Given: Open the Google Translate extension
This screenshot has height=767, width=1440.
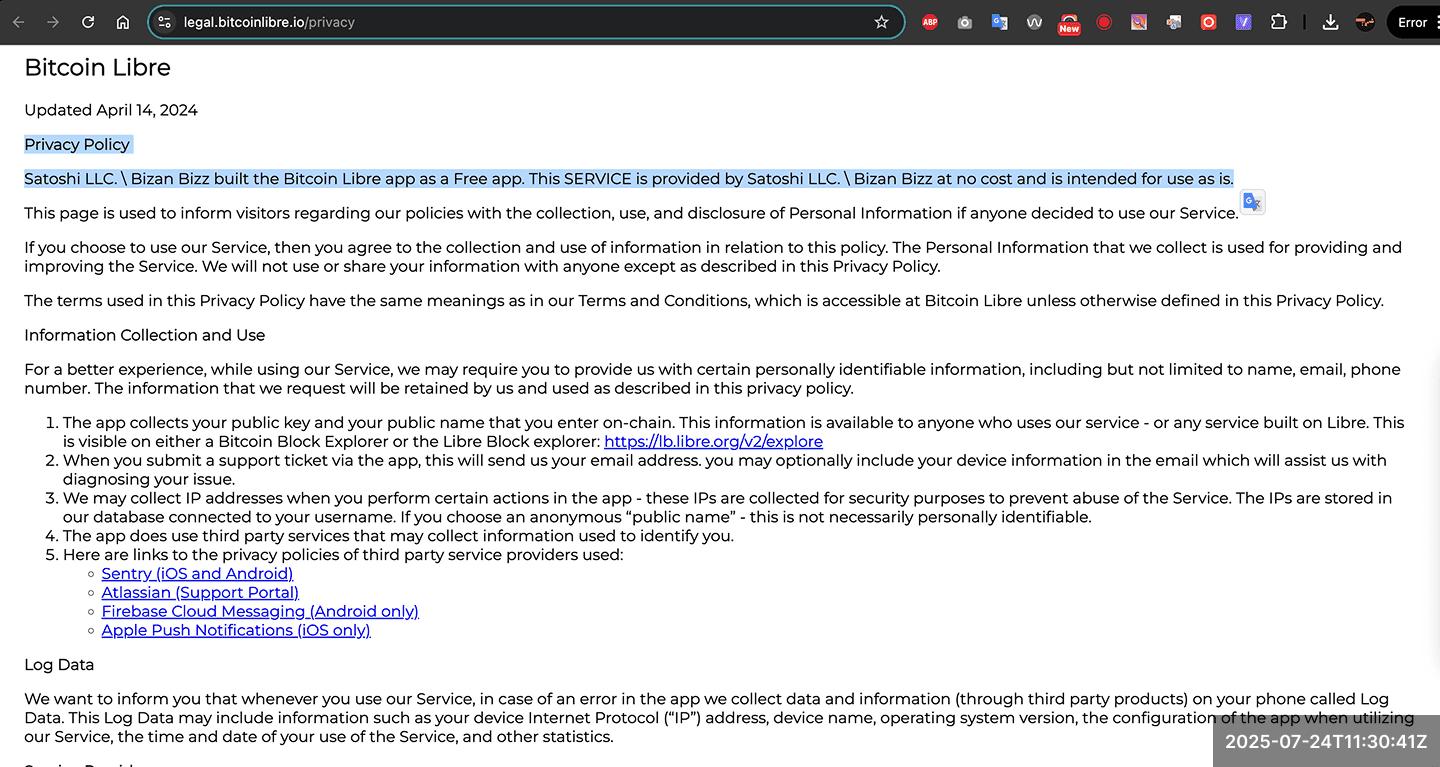Looking at the screenshot, I should pyautogui.click(x=999, y=22).
